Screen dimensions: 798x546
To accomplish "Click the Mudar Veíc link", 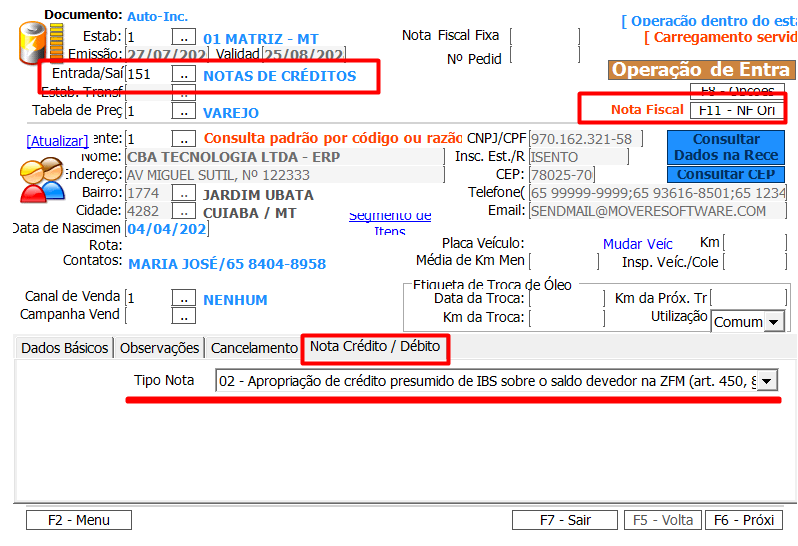I will 638,244.
